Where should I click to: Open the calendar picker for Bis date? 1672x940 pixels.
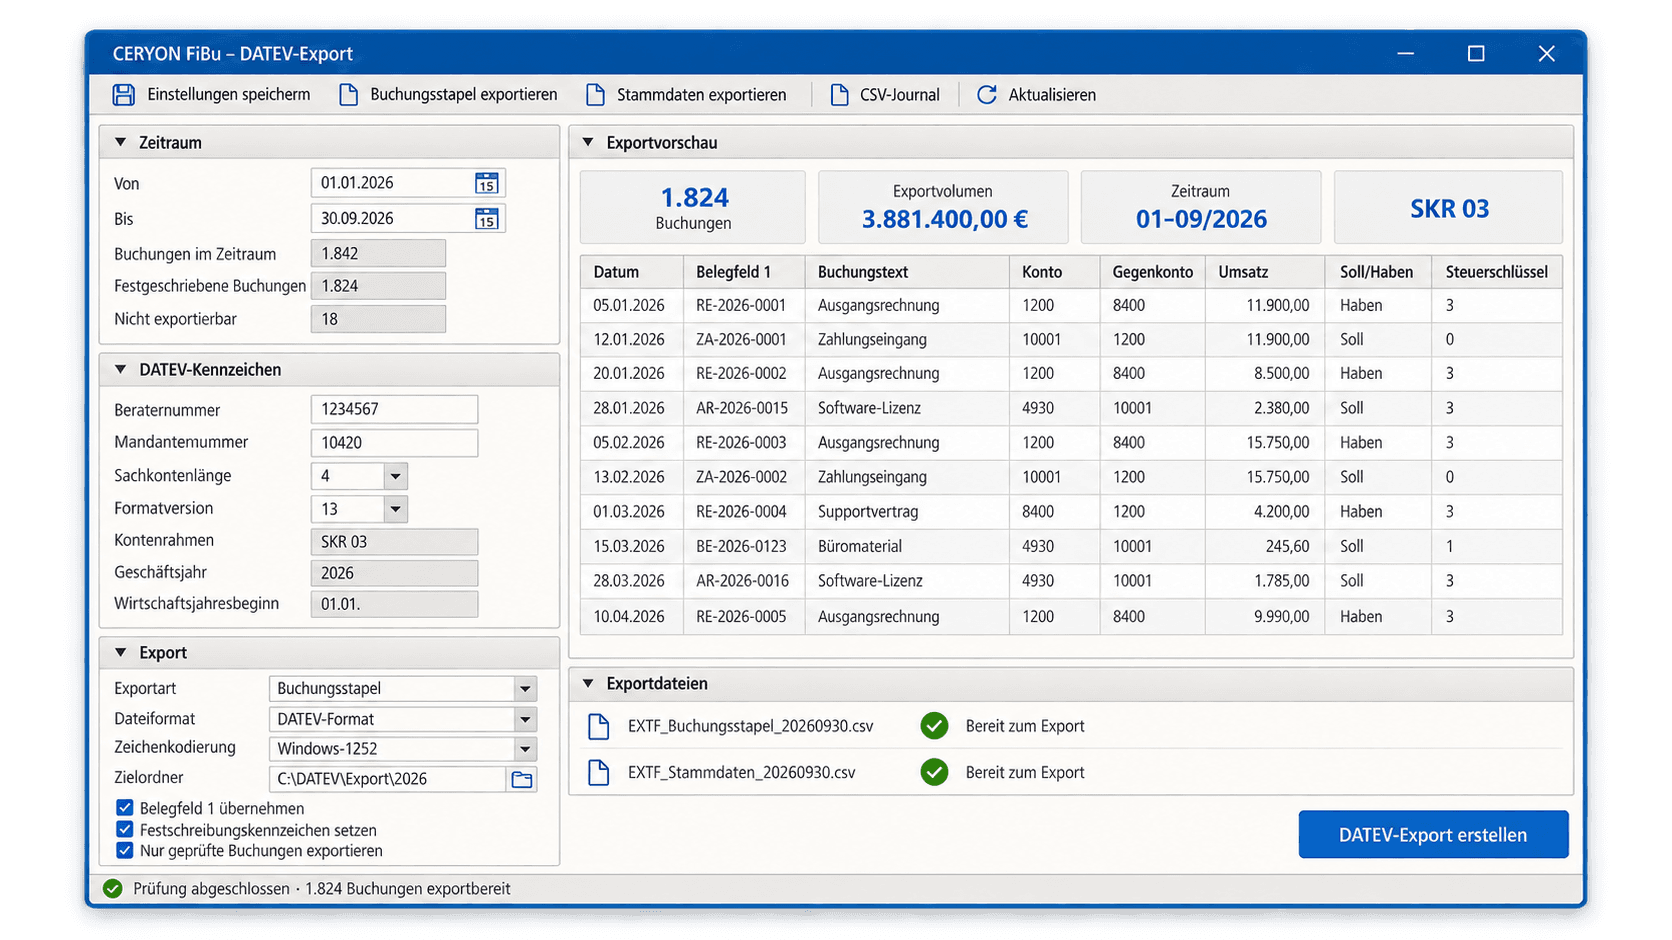[x=486, y=219]
